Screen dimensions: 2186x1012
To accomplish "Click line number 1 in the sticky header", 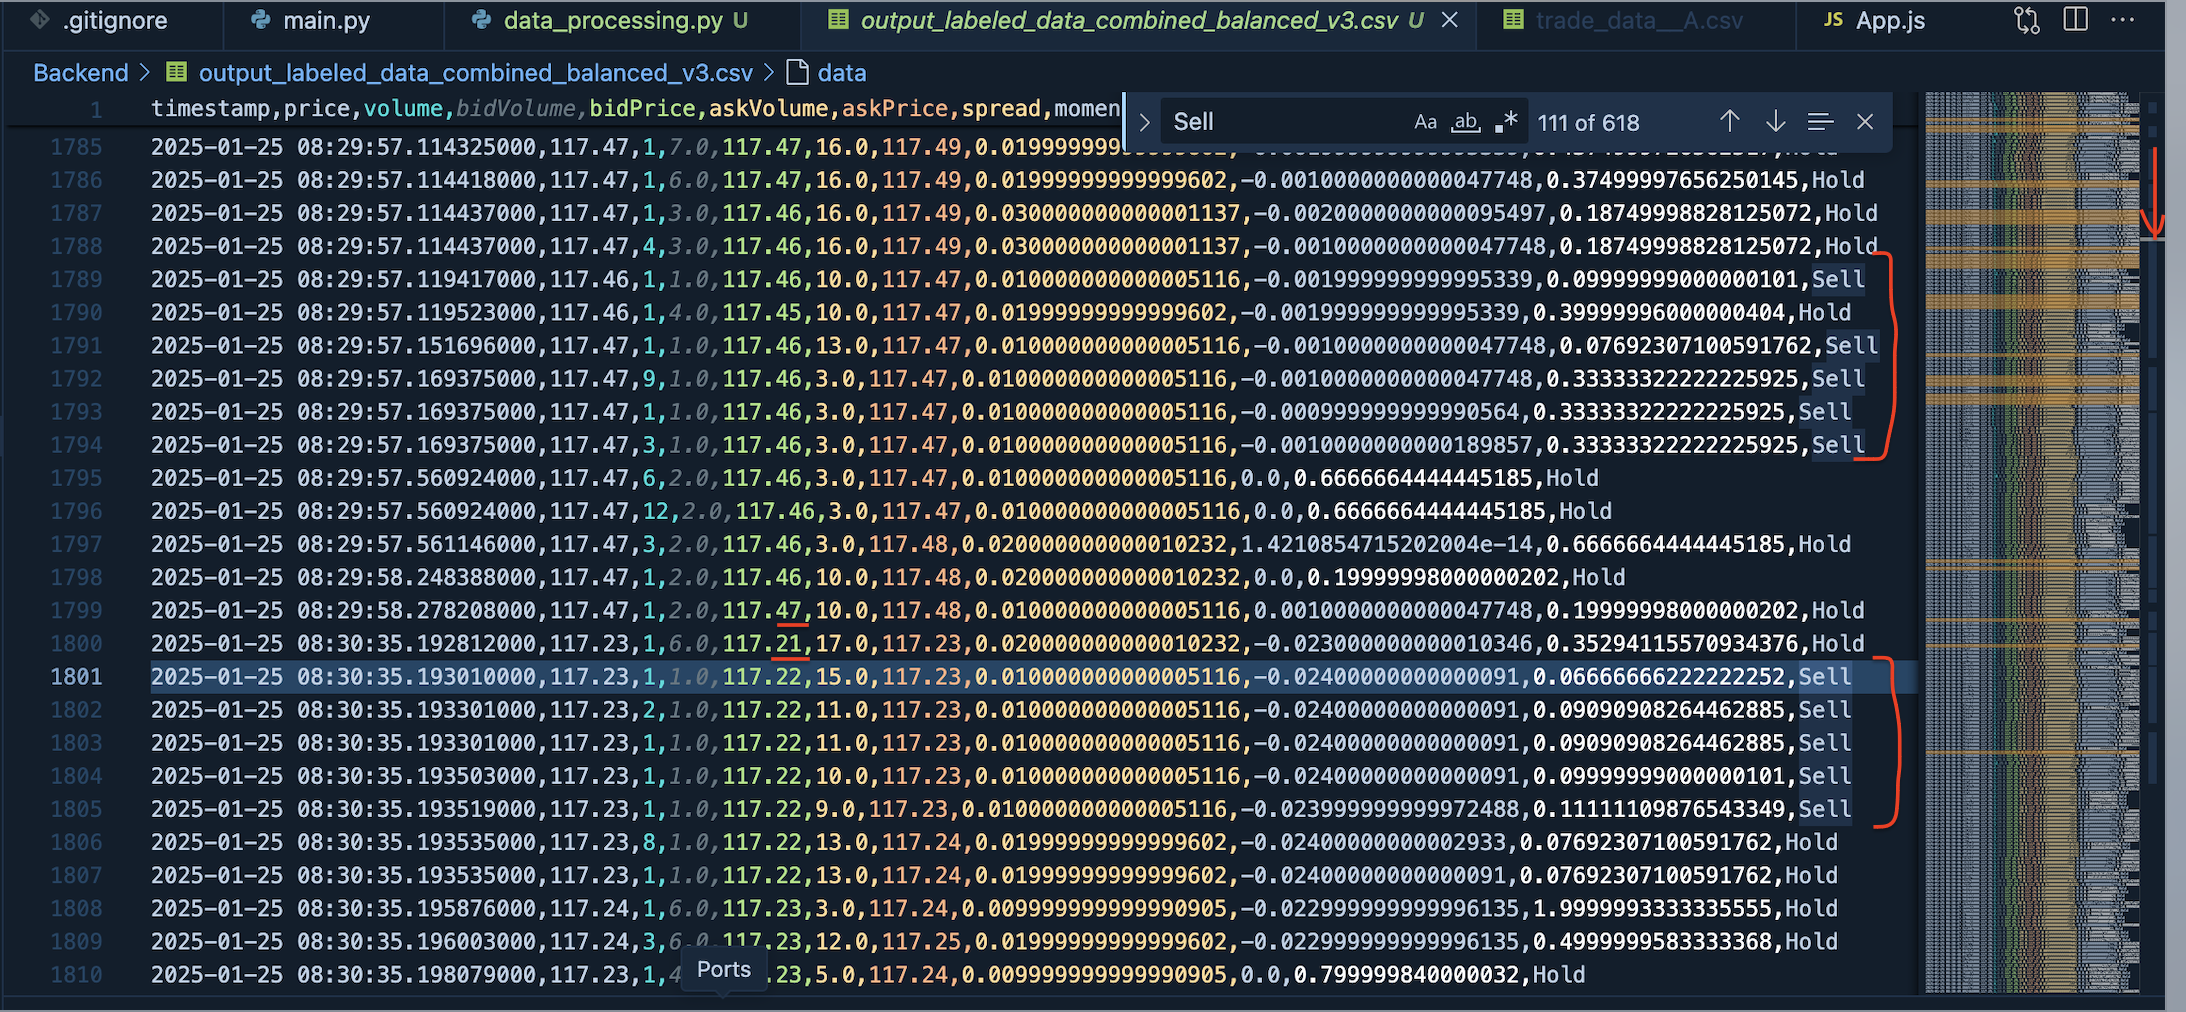I will [x=96, y=109].
